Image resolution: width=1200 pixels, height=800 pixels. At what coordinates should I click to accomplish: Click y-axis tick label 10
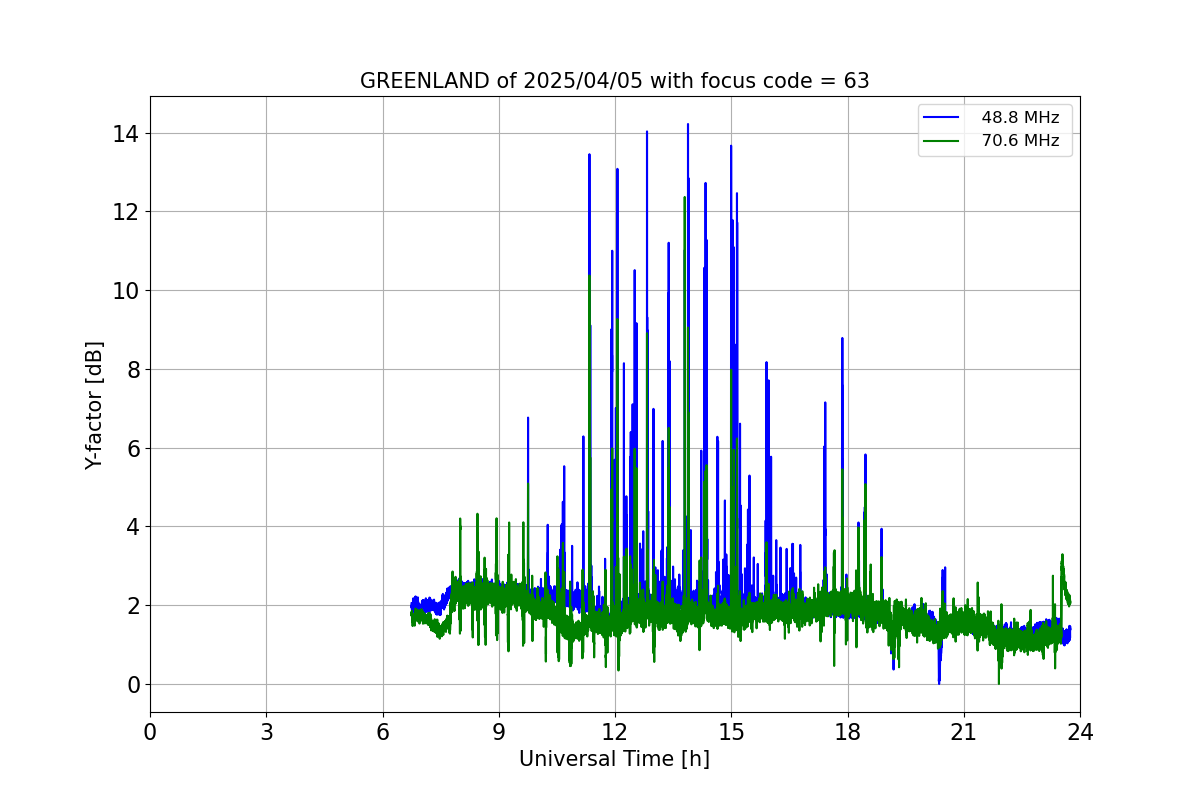coord(127,291)
